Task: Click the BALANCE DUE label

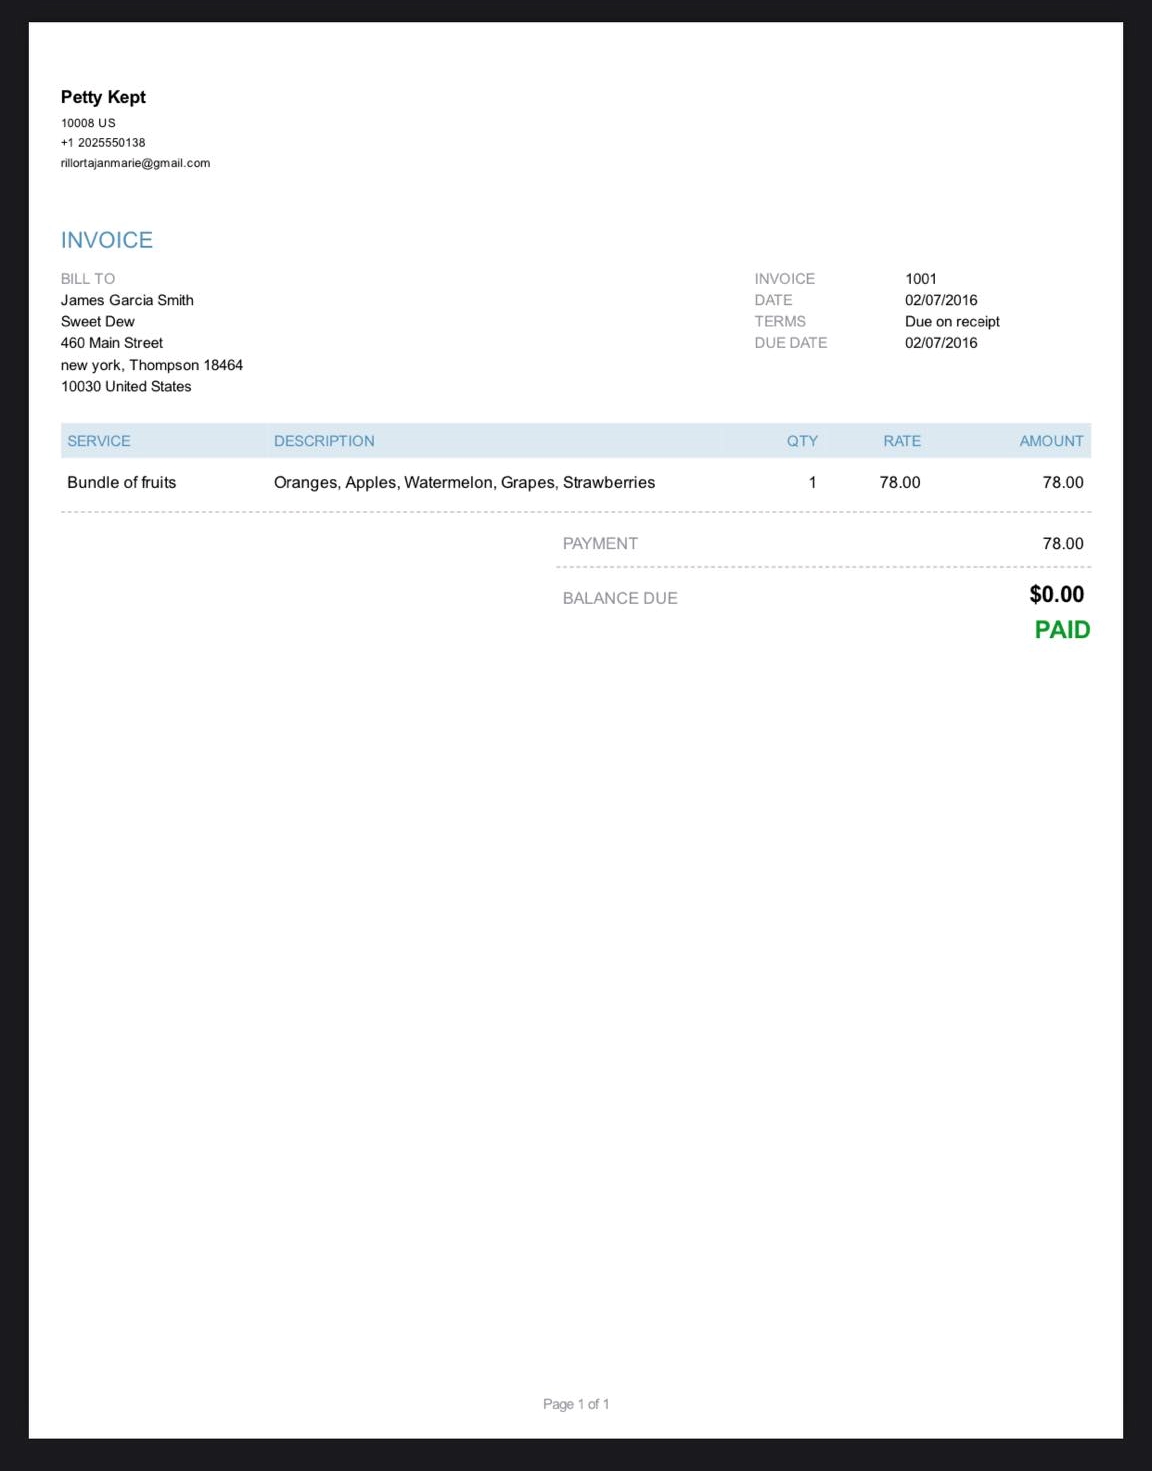Action: tap(620, 598)
